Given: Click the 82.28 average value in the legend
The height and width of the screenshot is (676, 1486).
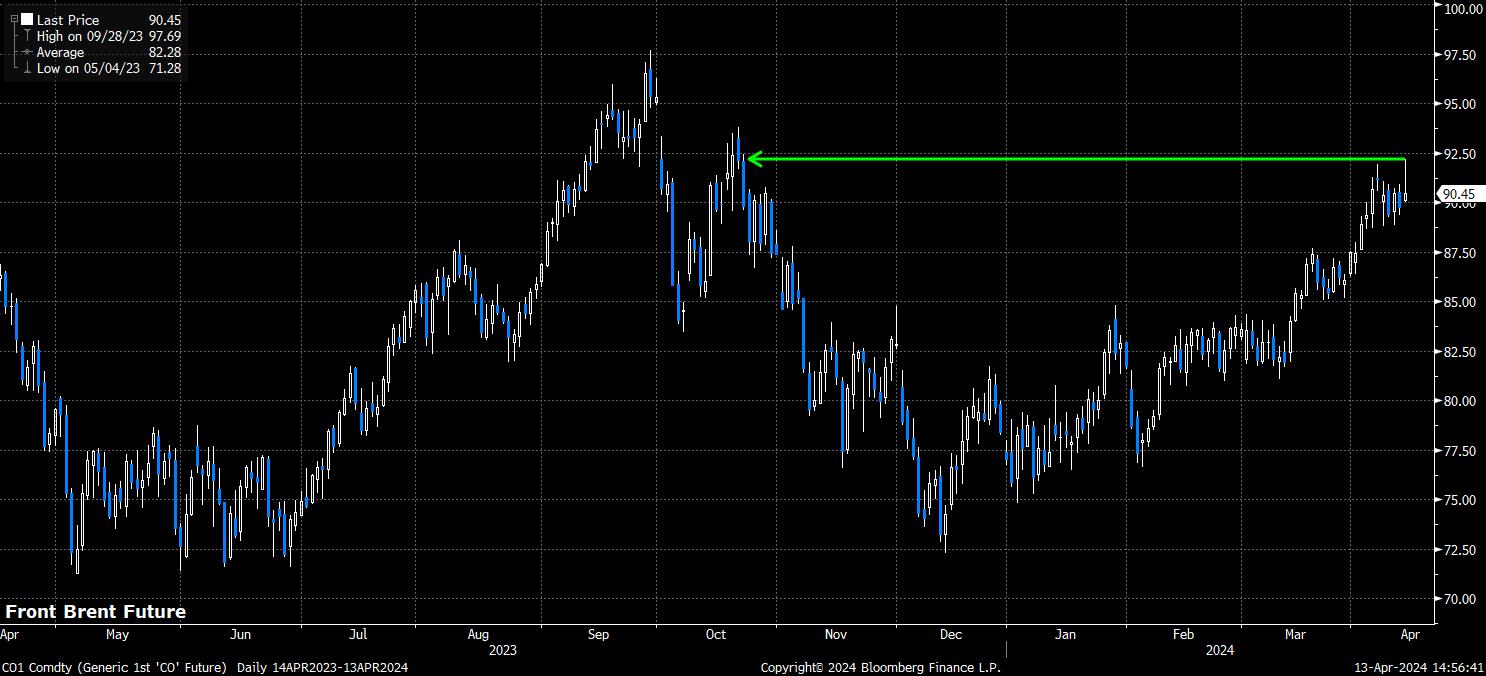Looking at the screenshot, I should [x=165, y=52].
